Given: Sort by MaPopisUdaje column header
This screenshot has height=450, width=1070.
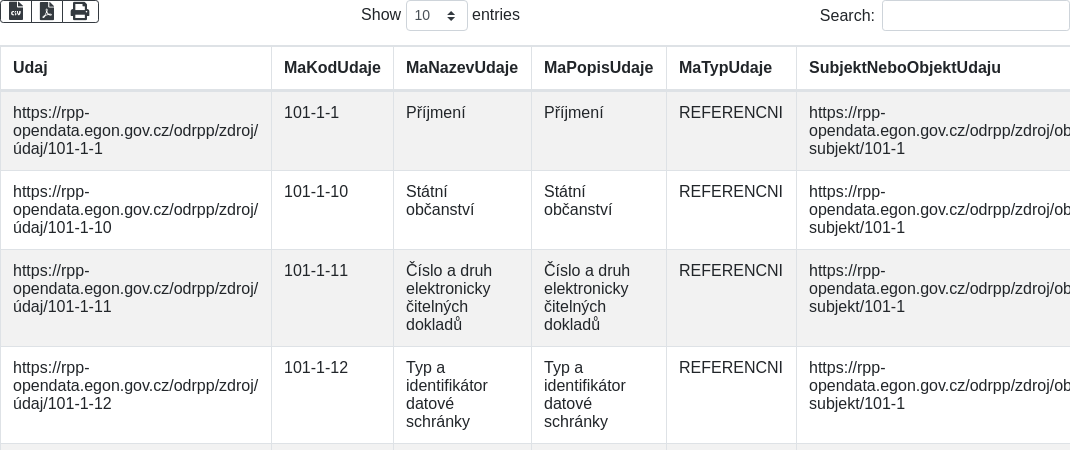Looking at the screenshot, I should [x=598, y=68].
